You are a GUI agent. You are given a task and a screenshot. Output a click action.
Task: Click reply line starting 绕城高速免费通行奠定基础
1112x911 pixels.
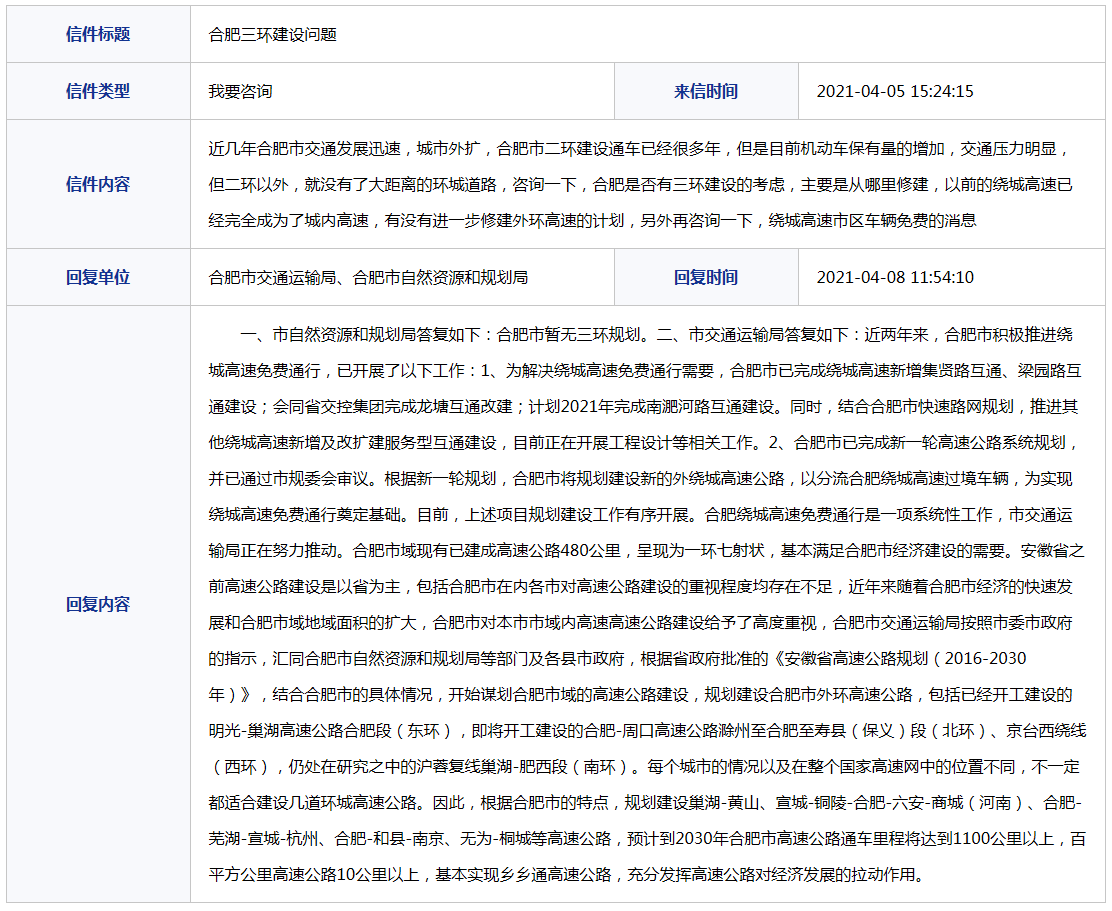640,515
